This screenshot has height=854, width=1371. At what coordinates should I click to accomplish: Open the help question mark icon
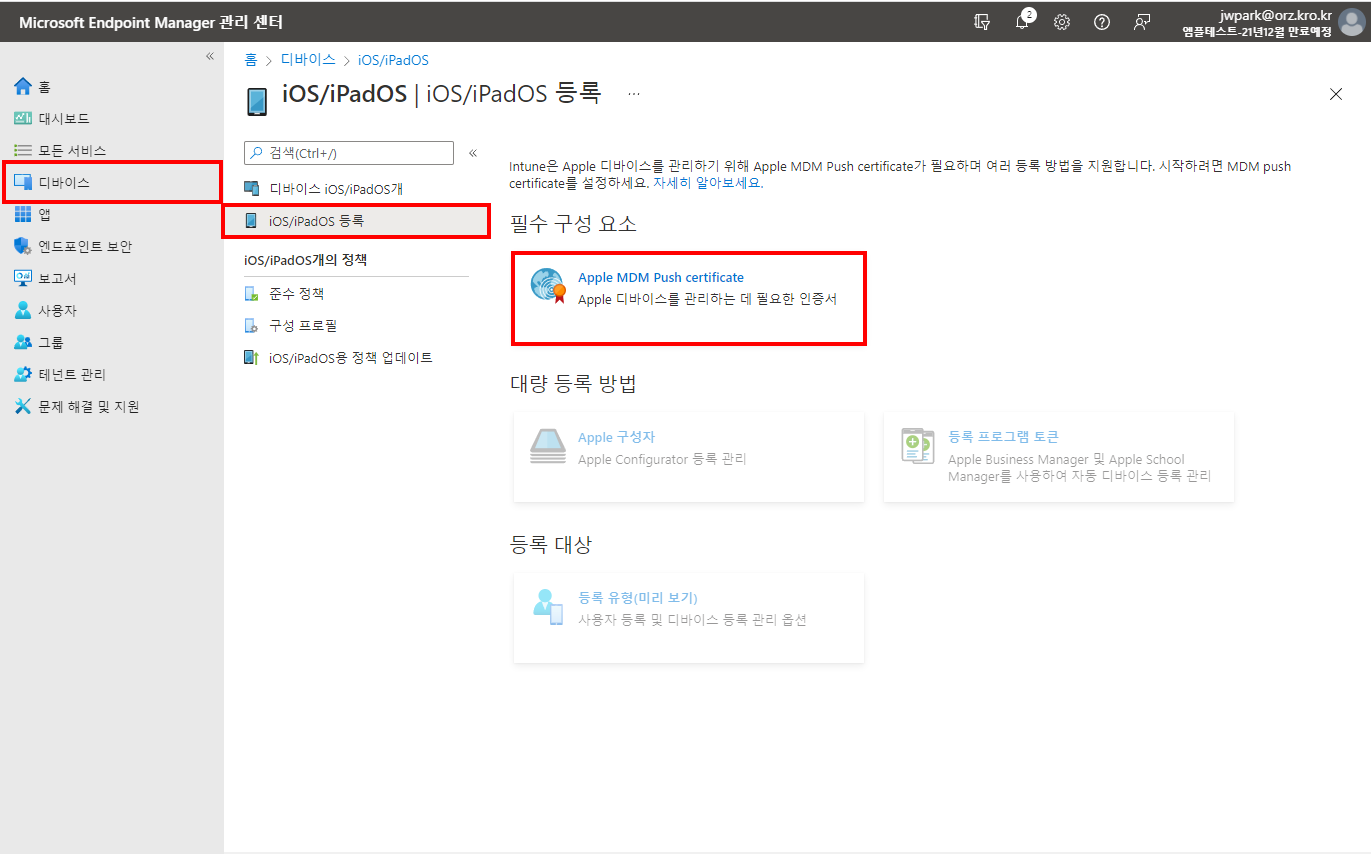pyautogui.click(x=1102, y=22)
